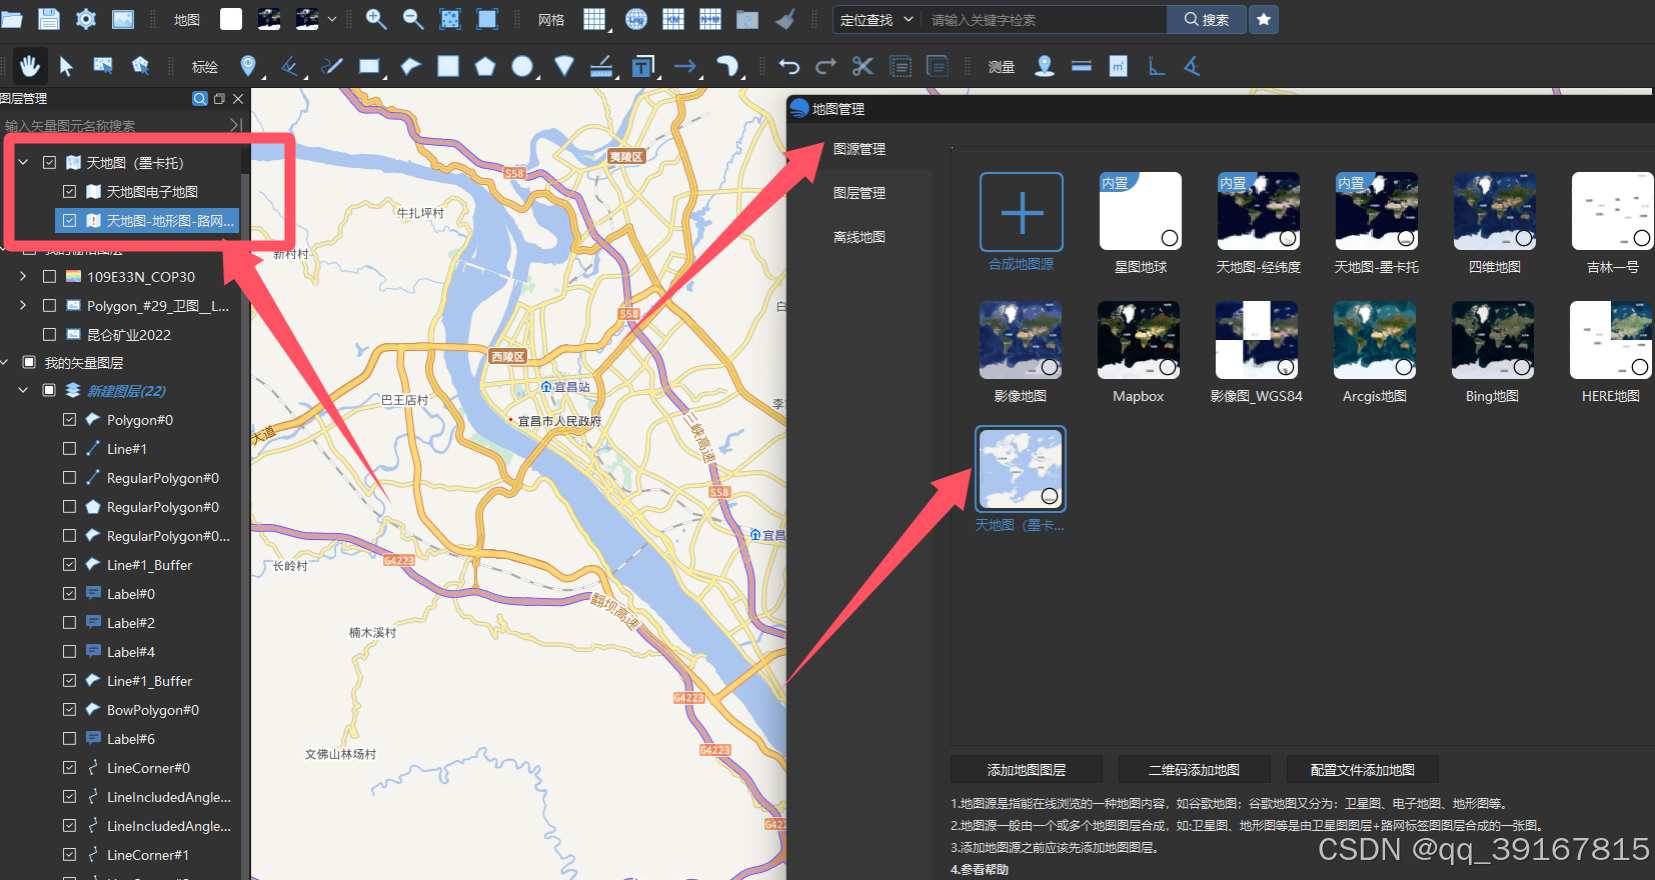This screenshot has height=880, width=1655.
Task: Collapse the 我的矢量图层 group
Action: (5, 362)
